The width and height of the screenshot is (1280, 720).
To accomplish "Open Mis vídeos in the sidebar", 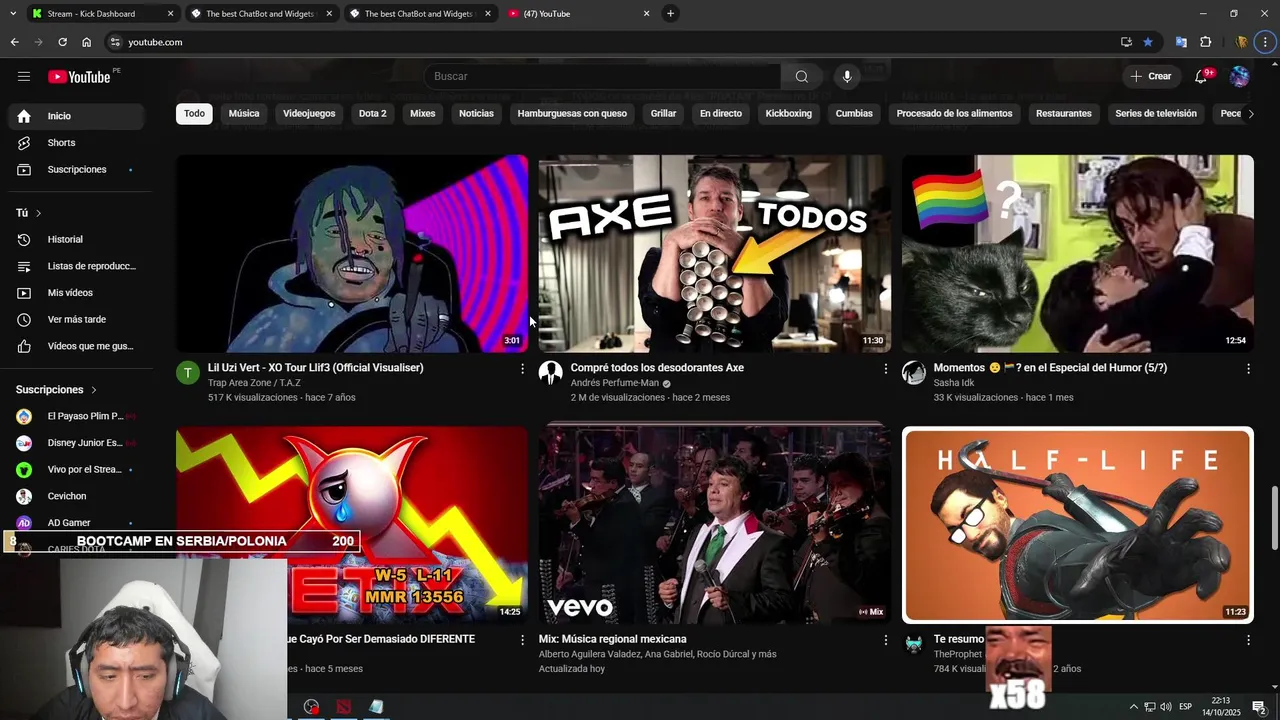I will (x=76, y=293).
